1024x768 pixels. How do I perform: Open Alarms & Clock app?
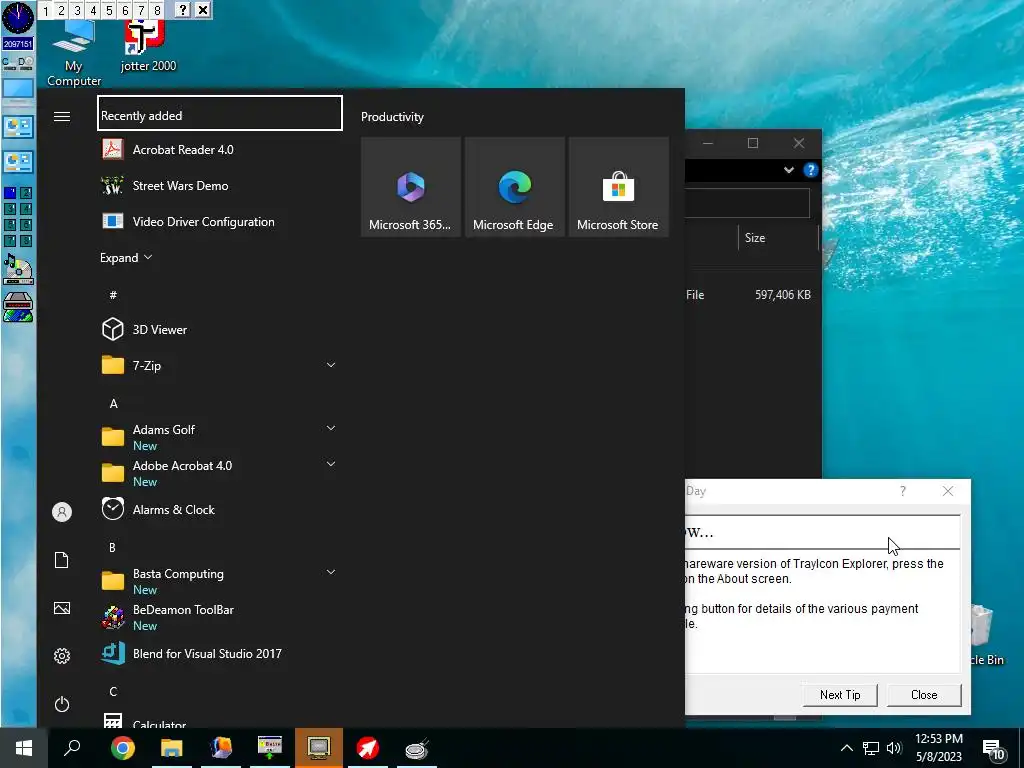[x=220, y=509]
